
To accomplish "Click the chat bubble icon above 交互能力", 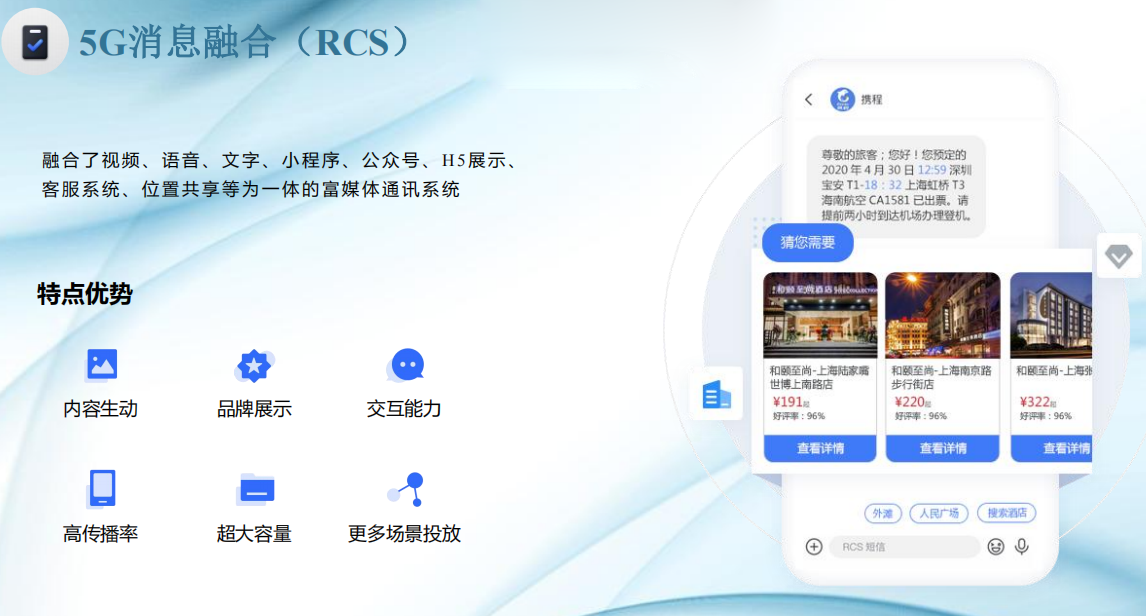I will click(406, 365).
